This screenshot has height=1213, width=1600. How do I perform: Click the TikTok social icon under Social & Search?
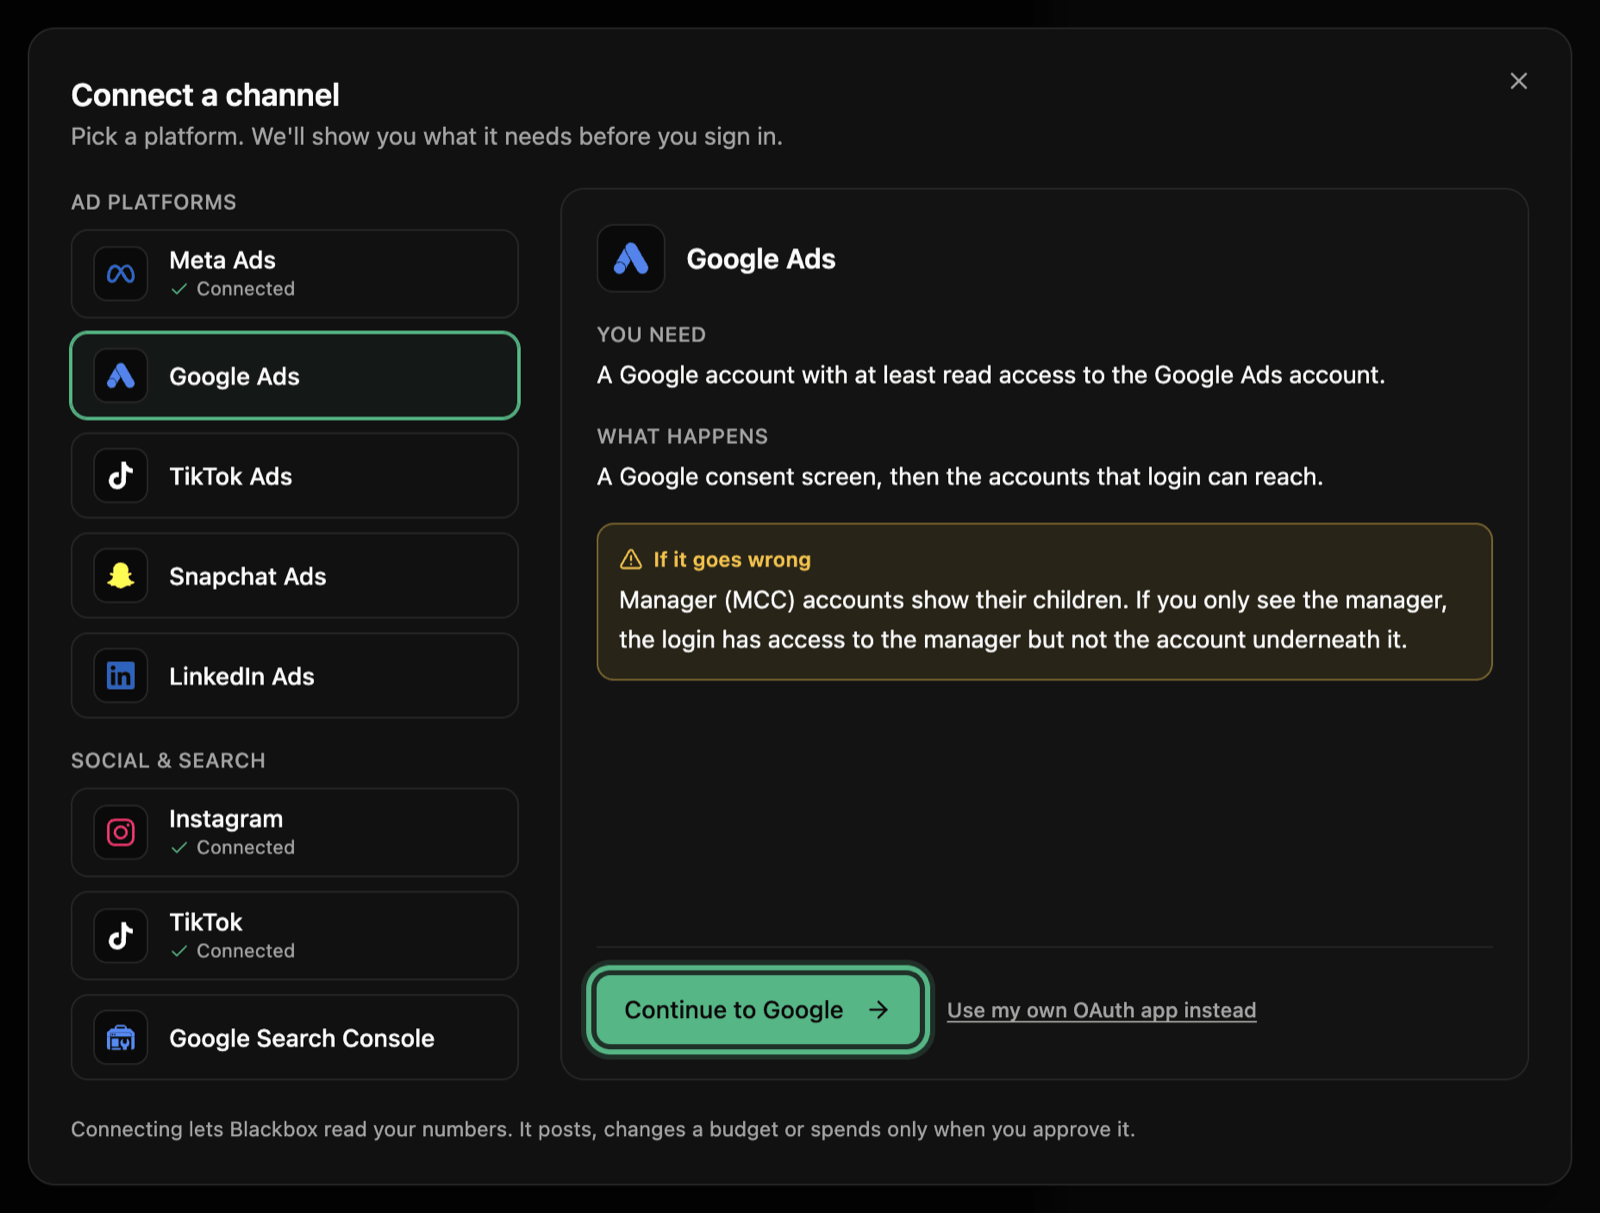click(121, 936)
